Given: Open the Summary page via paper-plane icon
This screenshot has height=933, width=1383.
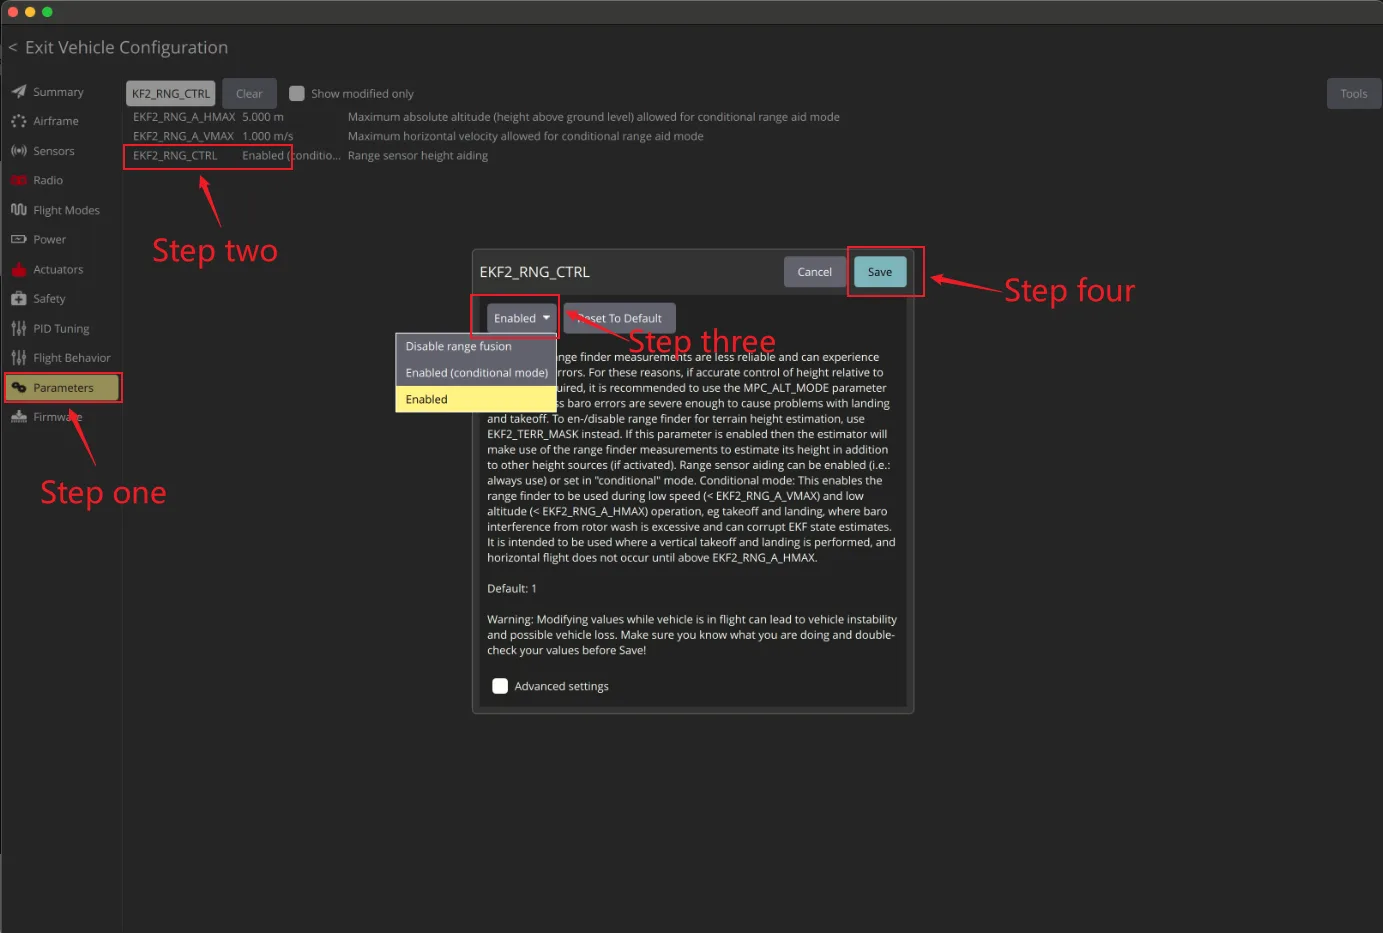Looking at the screenshot, I should click(19, 92).
